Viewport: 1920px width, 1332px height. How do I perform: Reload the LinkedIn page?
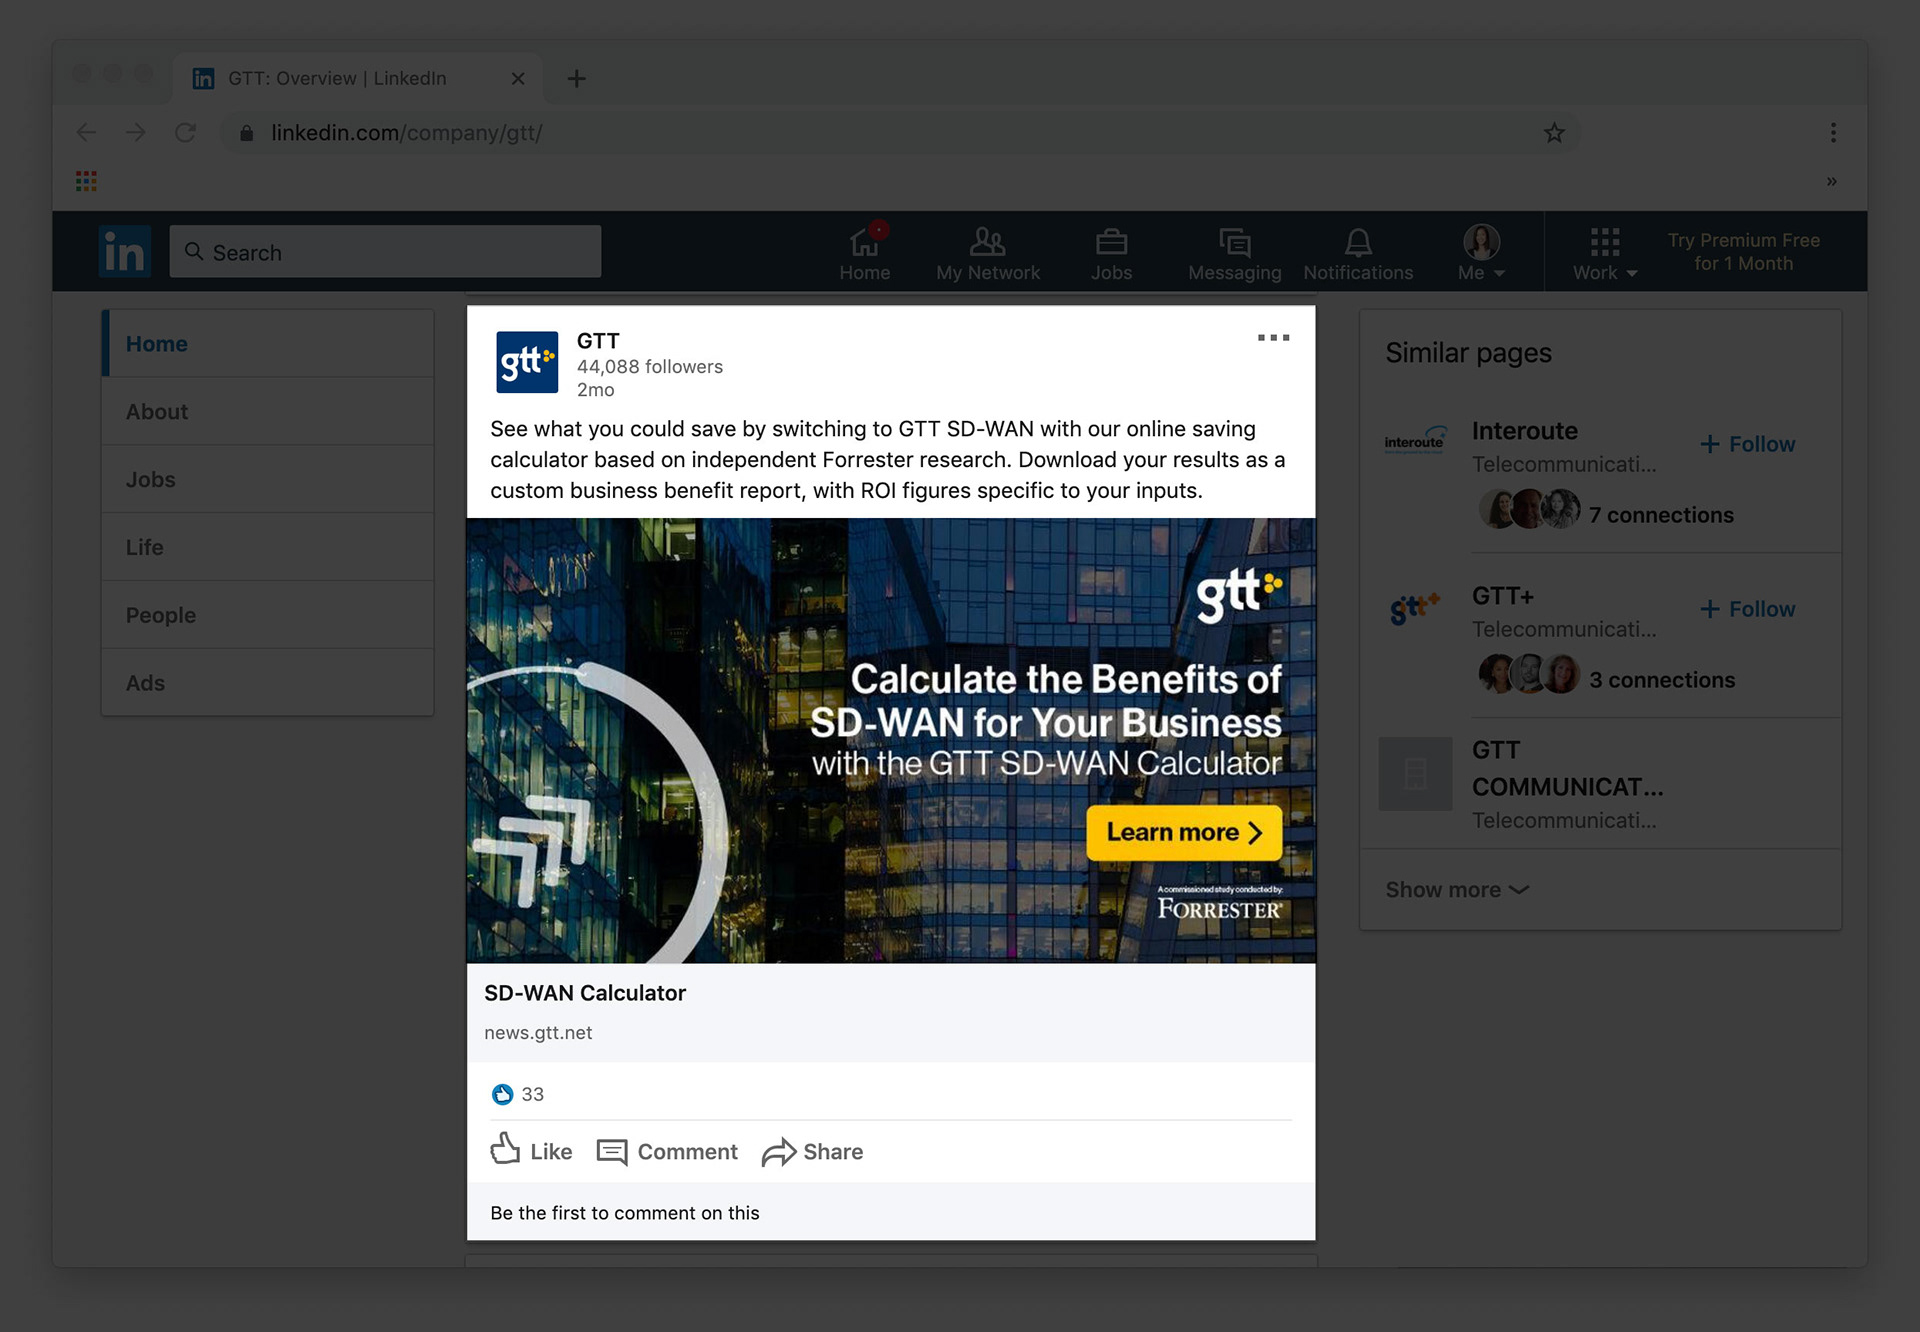pos(185,132)
